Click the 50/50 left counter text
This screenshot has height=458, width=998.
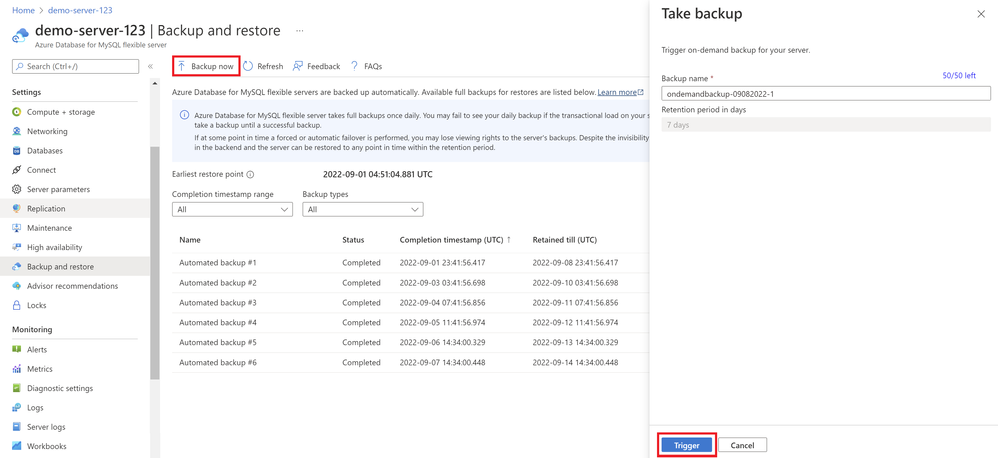click(959, 75)
